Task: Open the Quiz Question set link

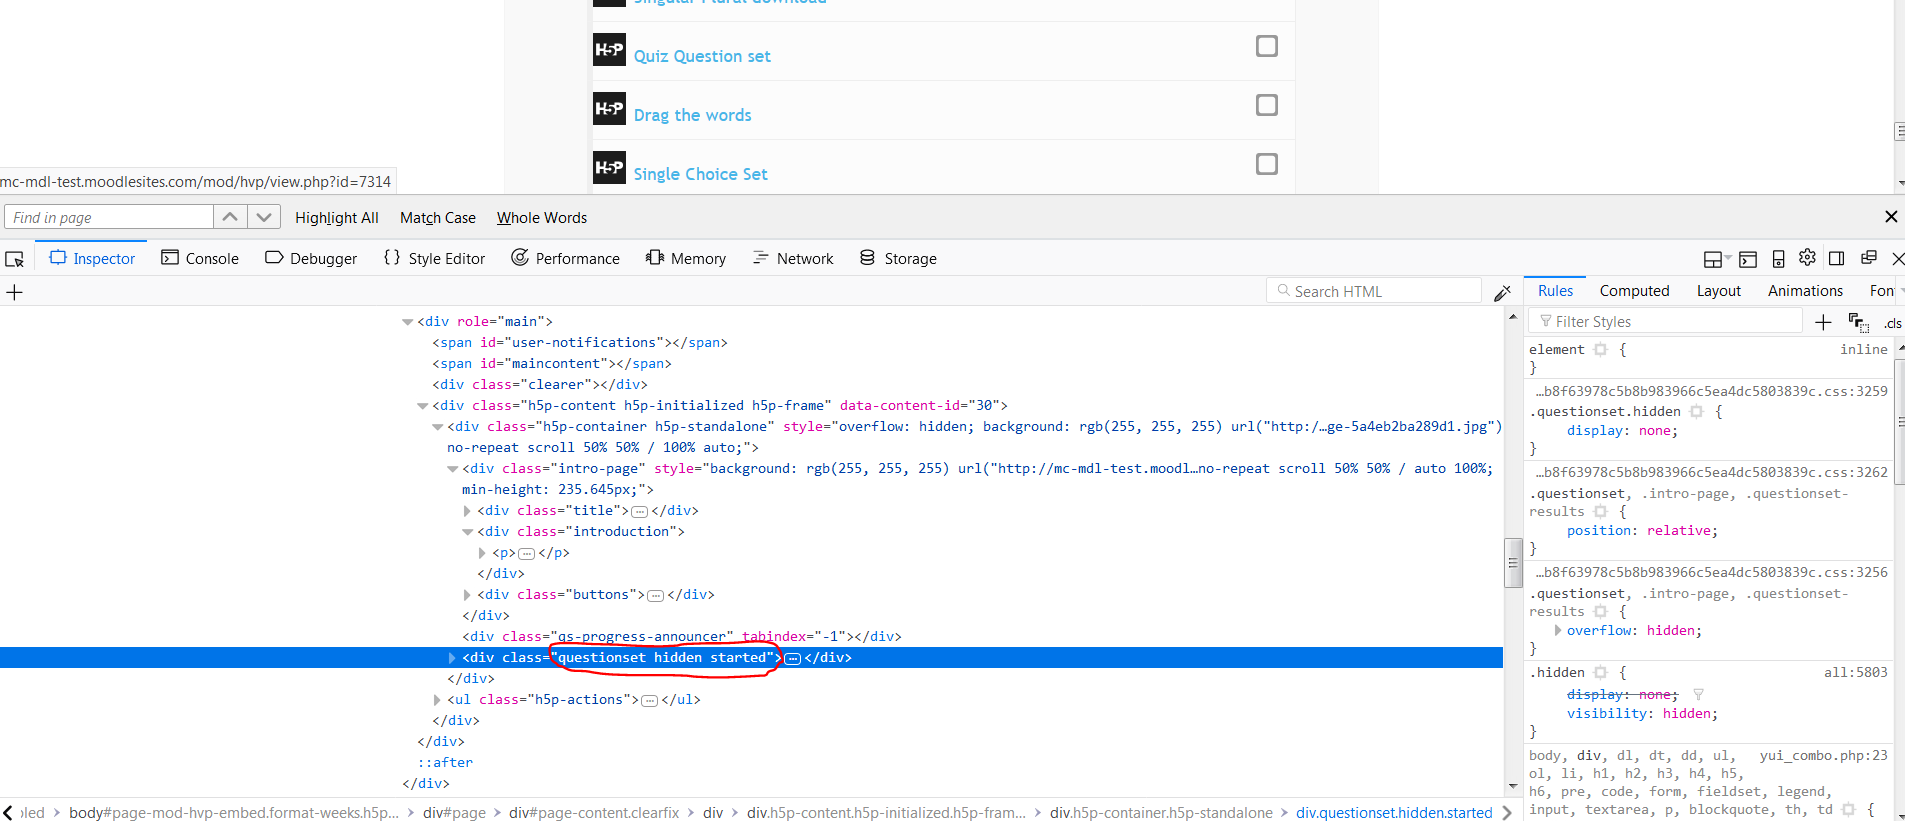Action: 702,56
